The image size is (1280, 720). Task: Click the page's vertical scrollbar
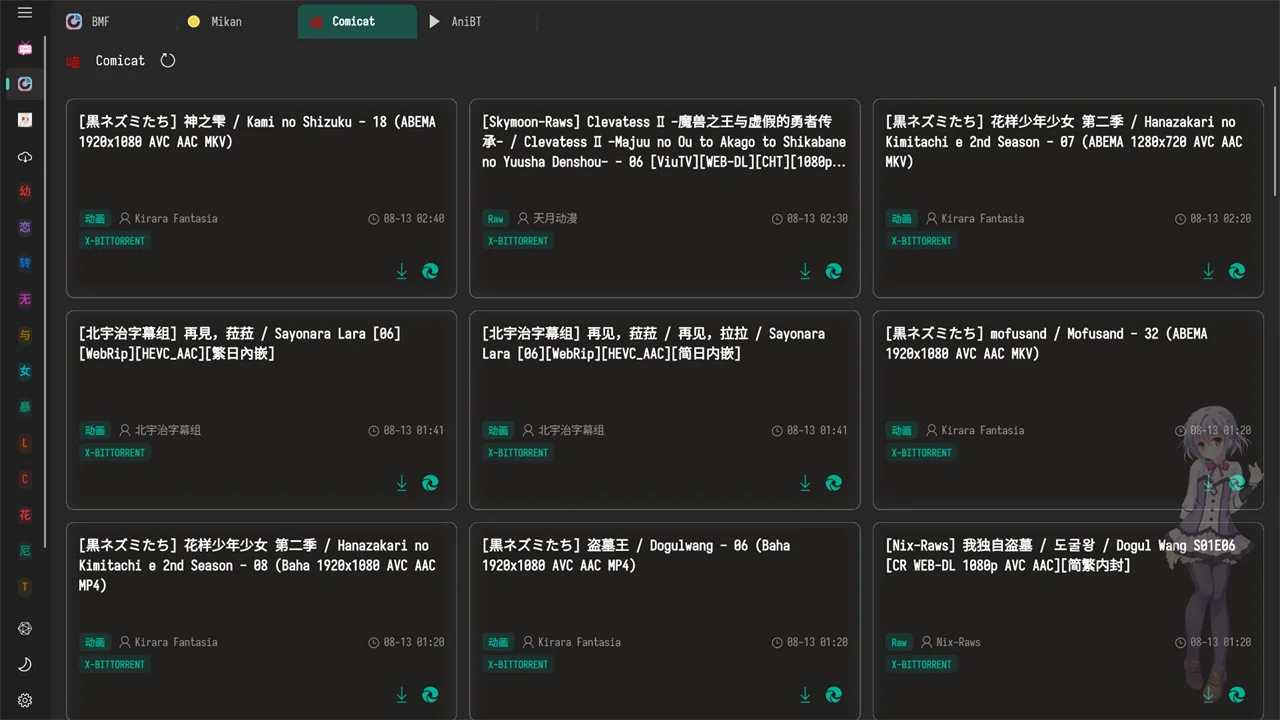point(1275,142)
